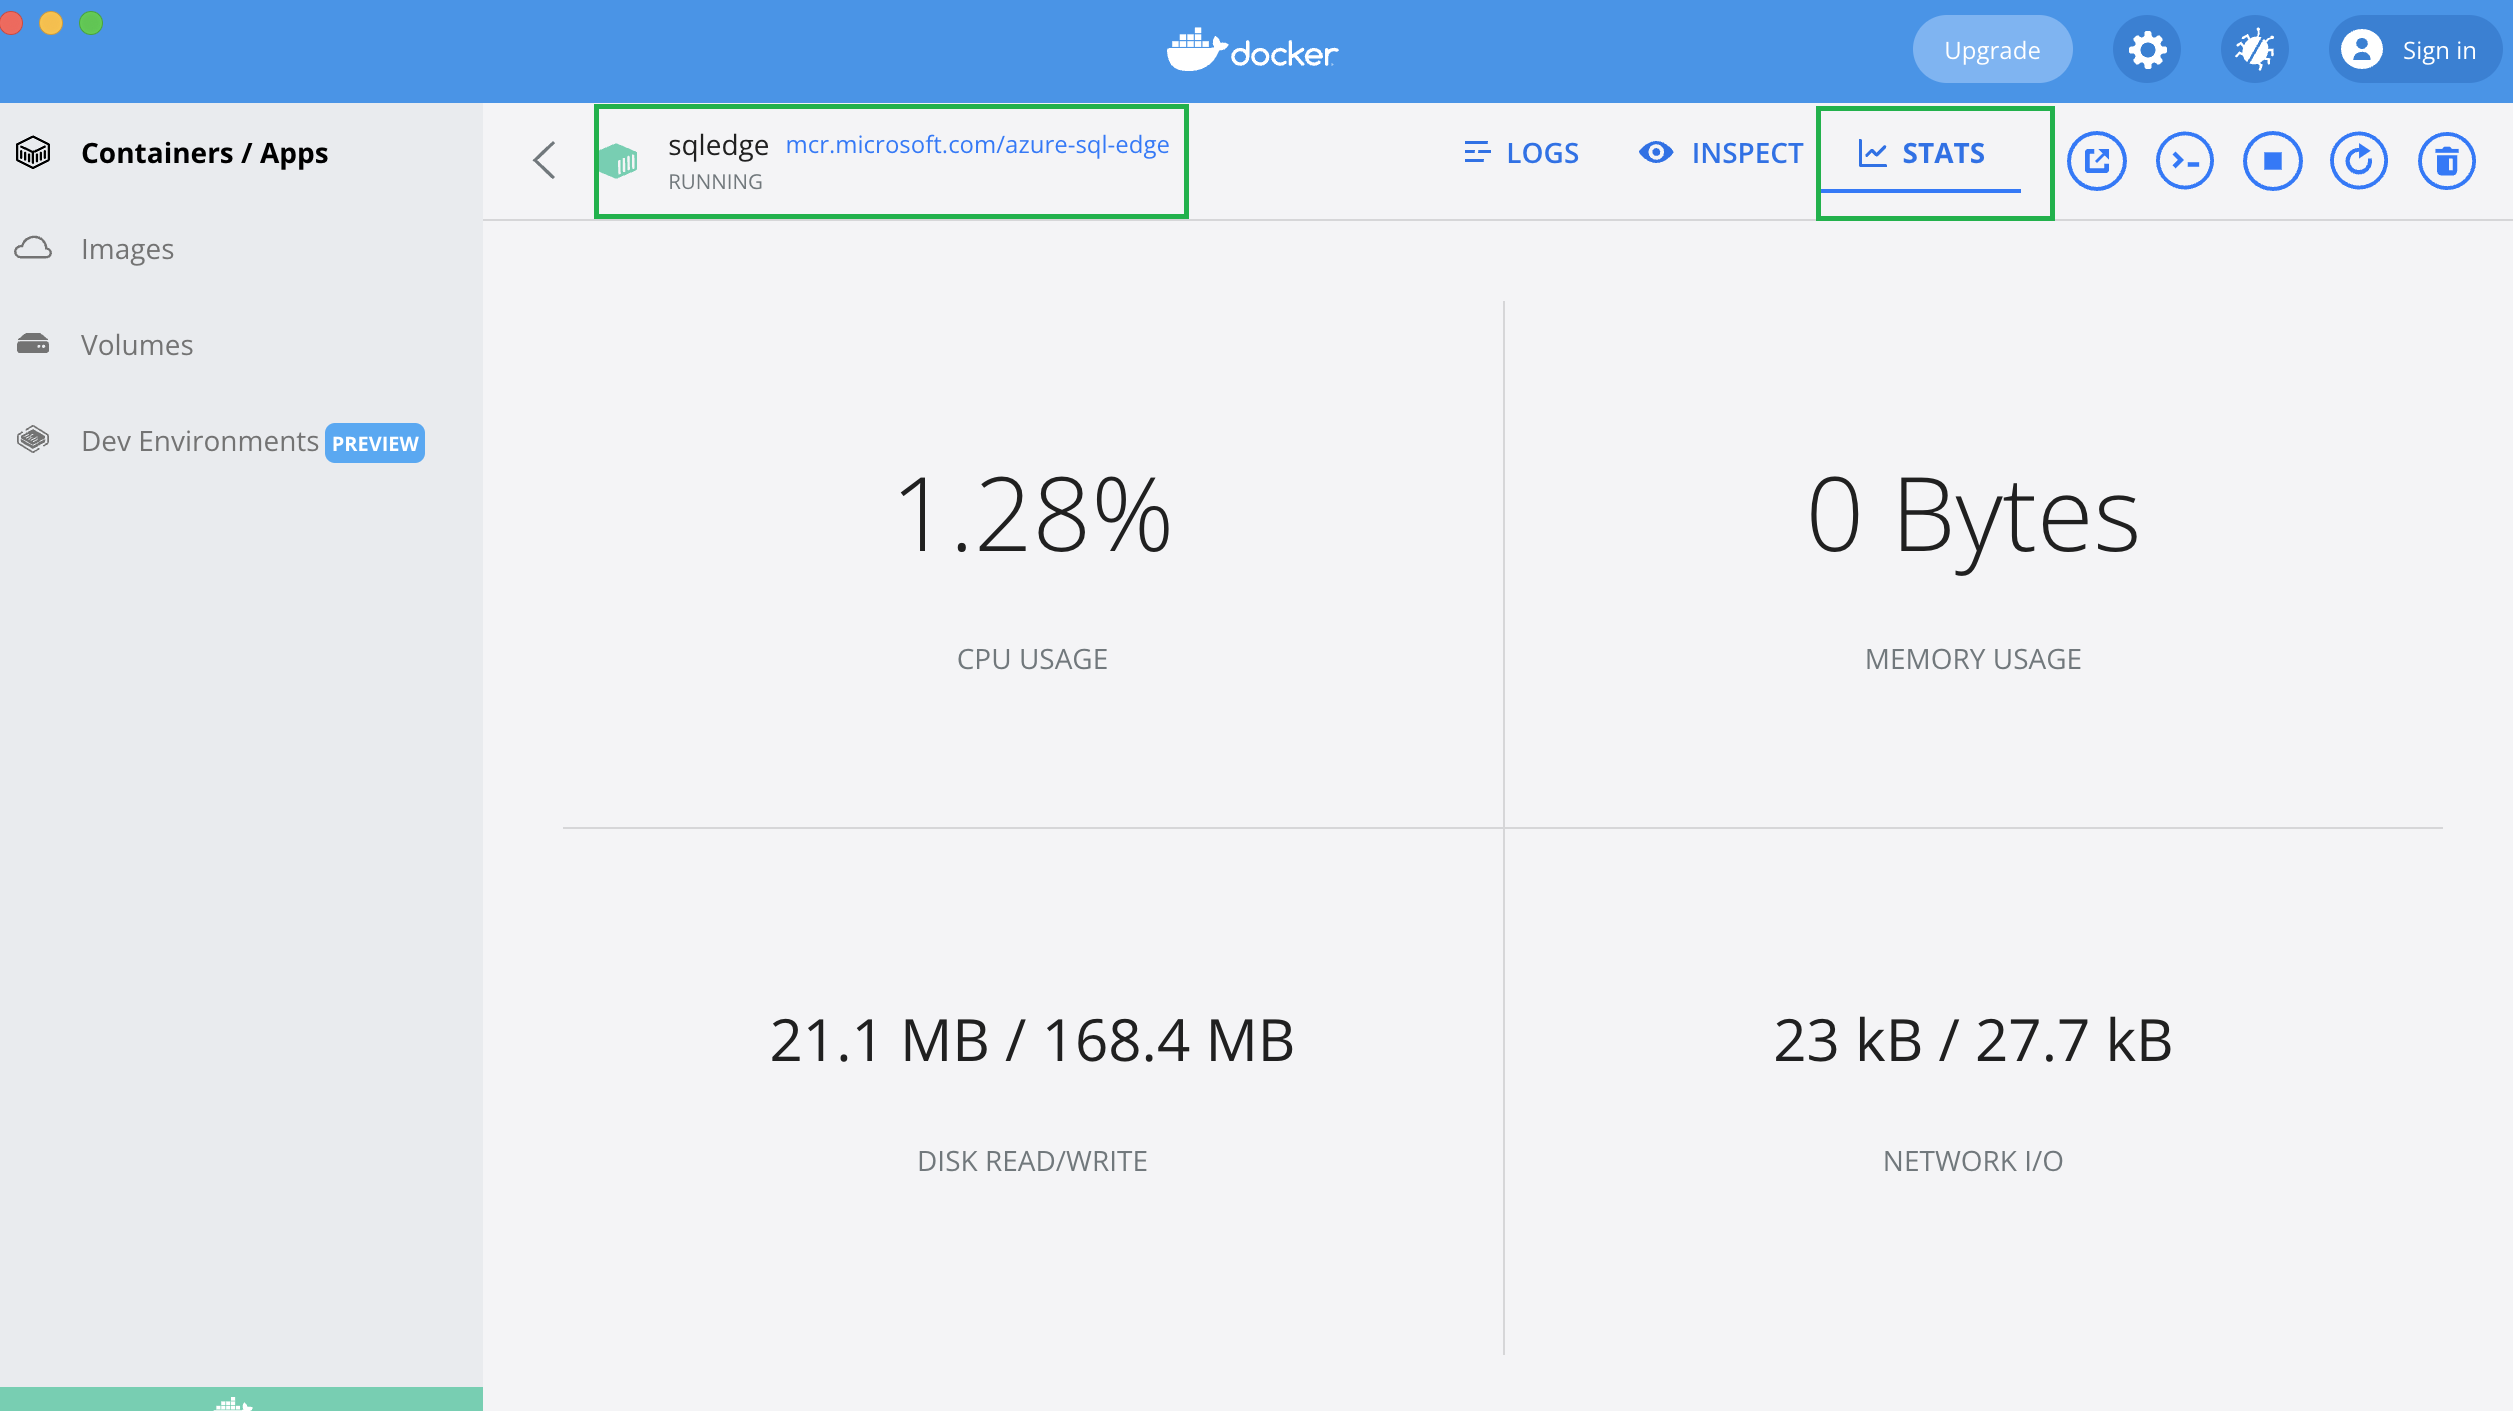Sign in to Docker account

click(x=2411, y=50)
